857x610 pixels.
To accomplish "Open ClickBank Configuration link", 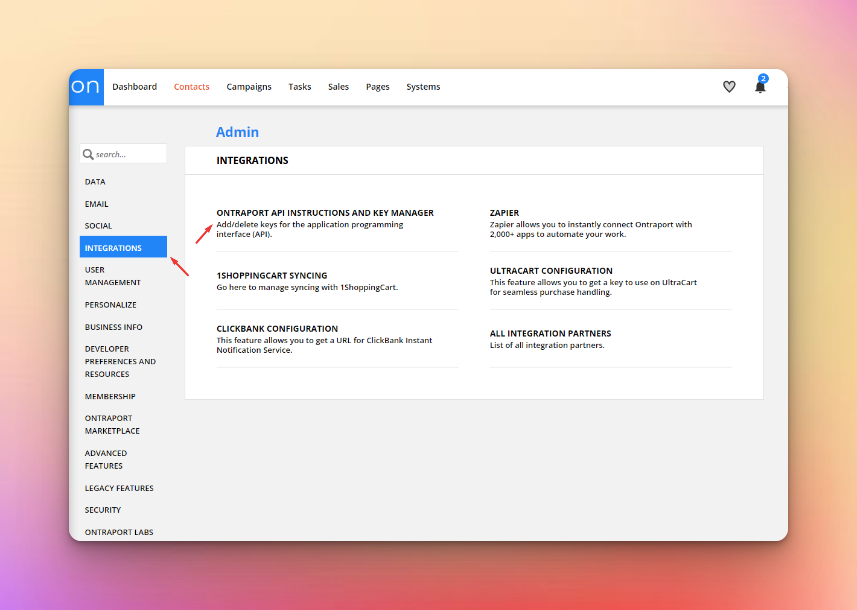I will (277, 329).
